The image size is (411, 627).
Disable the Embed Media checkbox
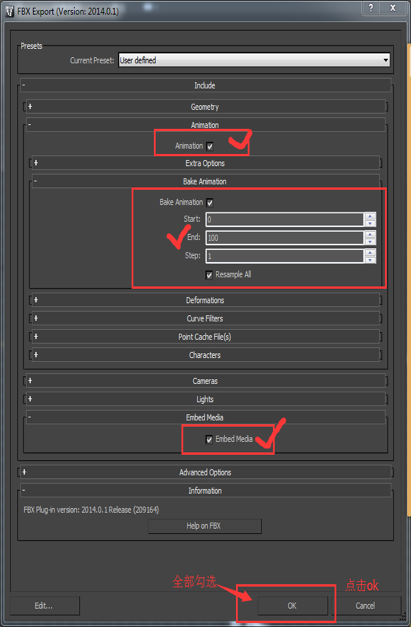point(209,439)
